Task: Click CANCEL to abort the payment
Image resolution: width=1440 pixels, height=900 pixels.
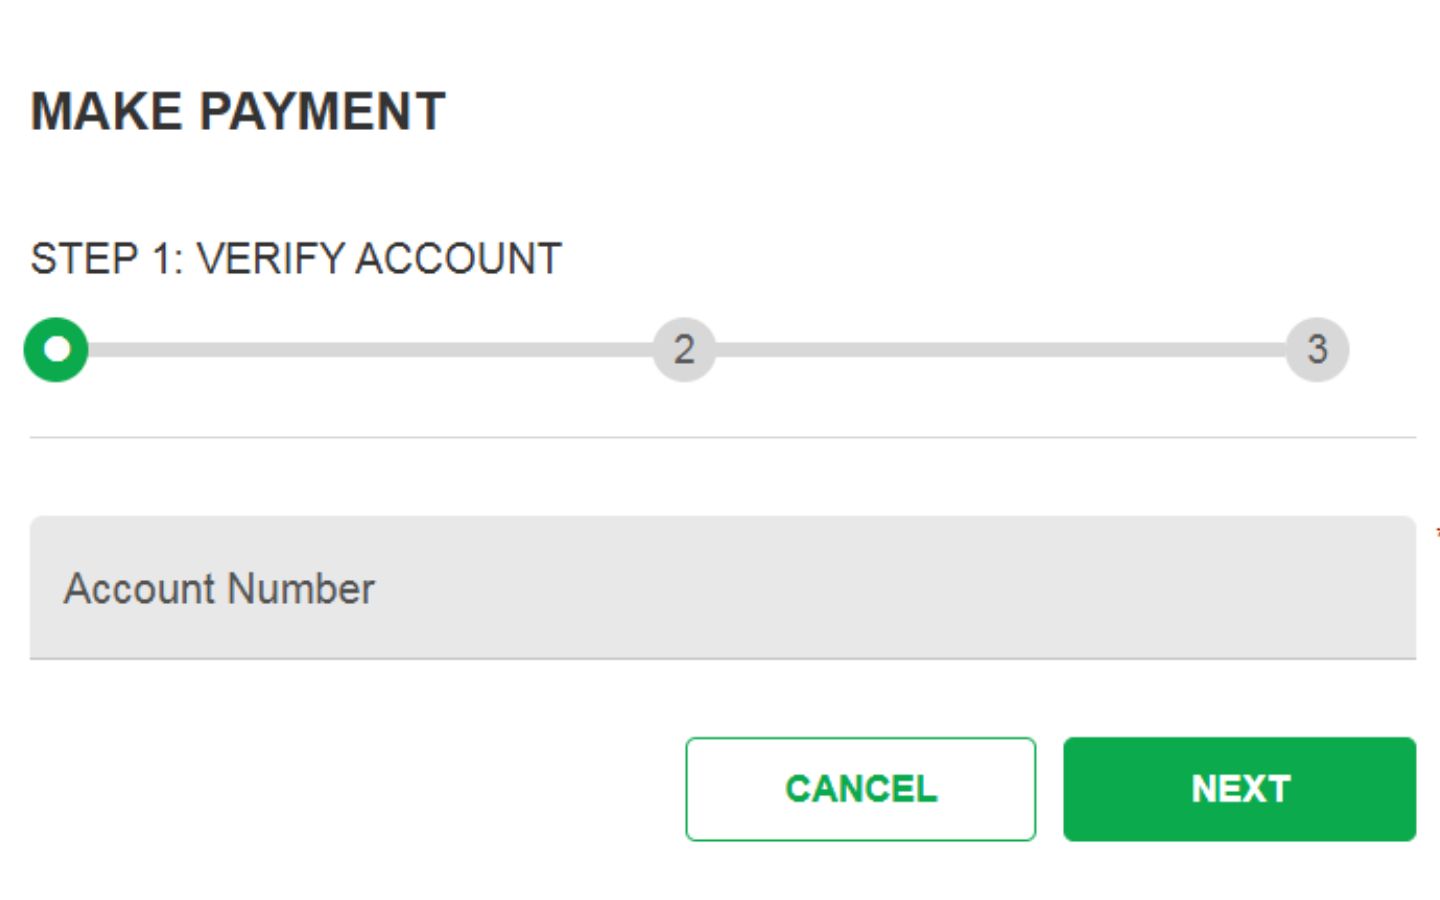Action: pos(860,789)
